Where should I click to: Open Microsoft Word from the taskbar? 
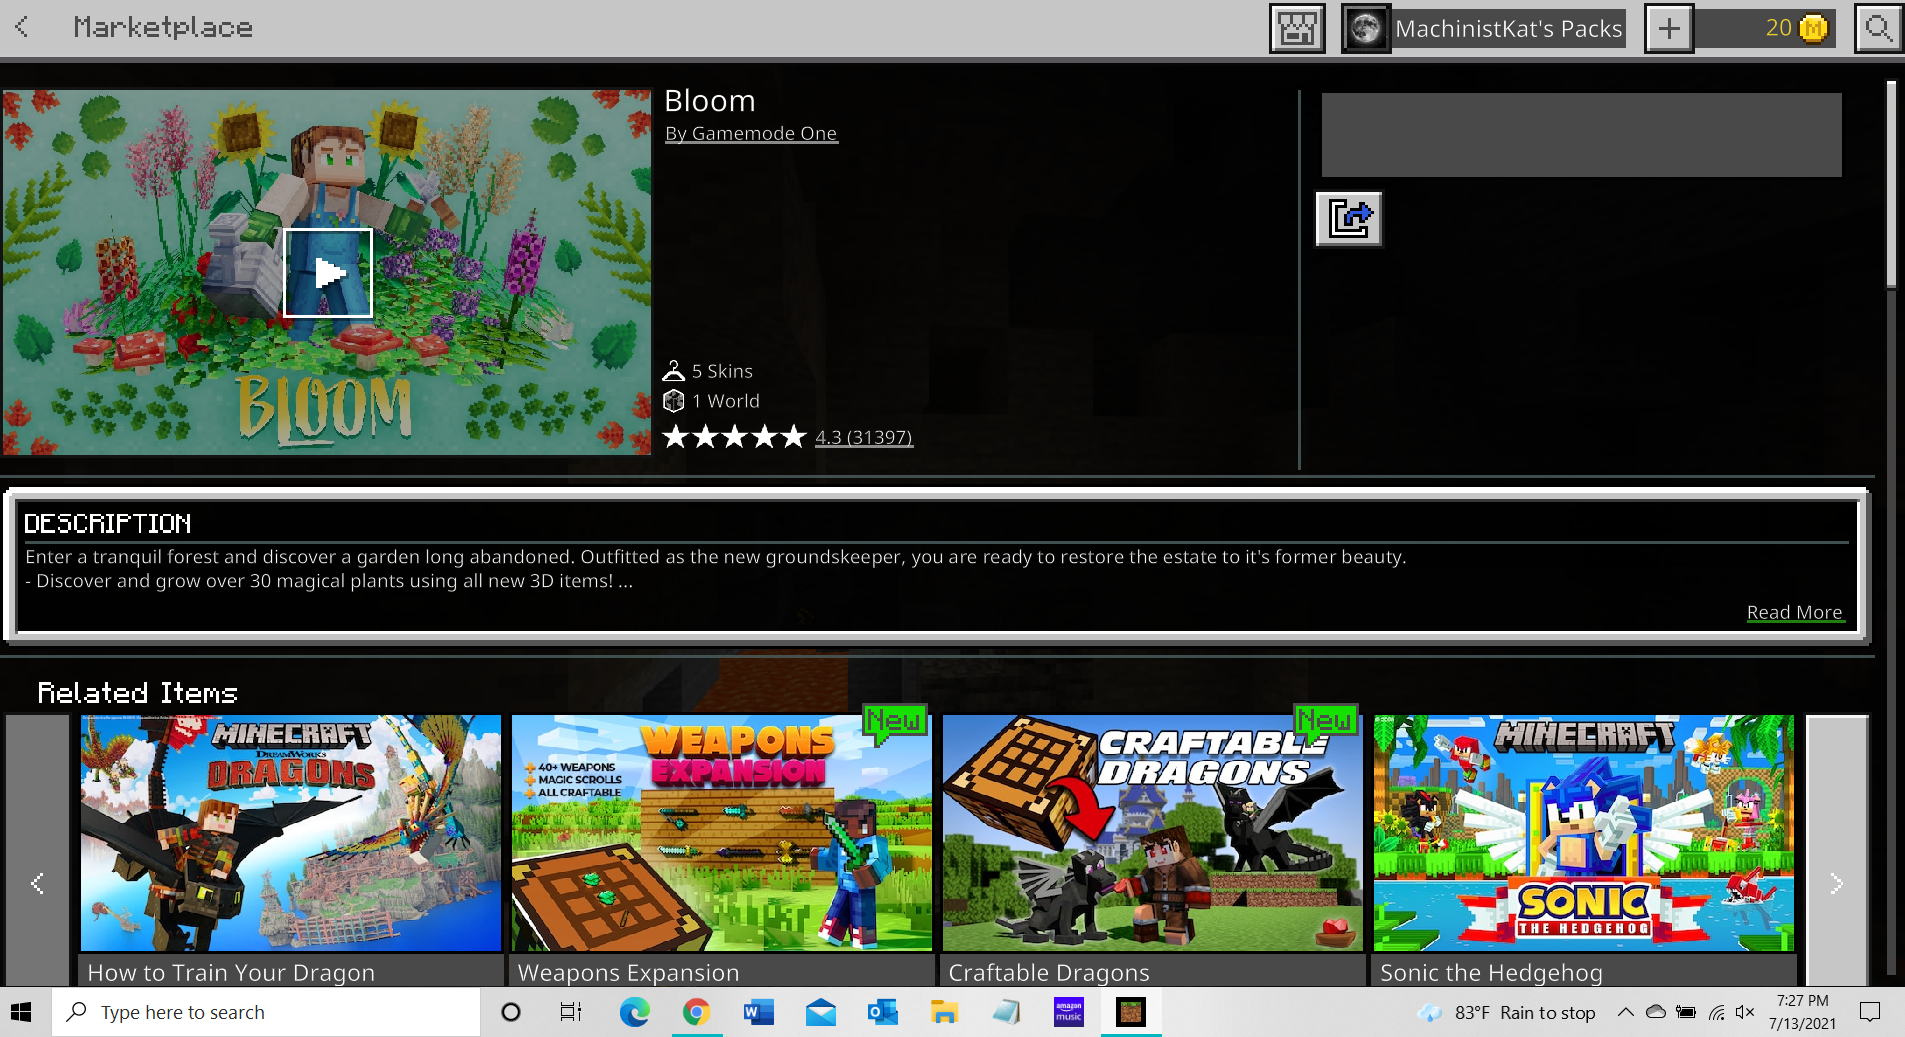point(758,1012)
